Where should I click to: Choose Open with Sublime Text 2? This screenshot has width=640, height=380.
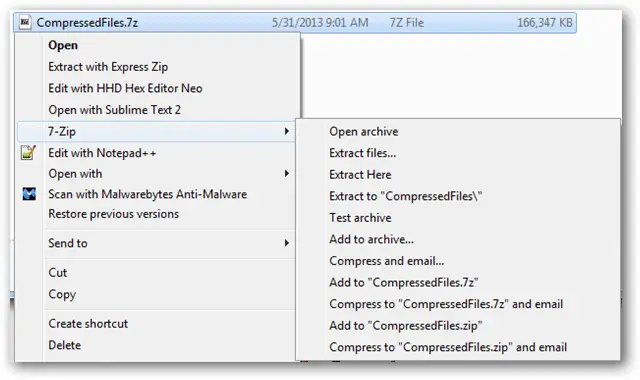pos(114,110)
